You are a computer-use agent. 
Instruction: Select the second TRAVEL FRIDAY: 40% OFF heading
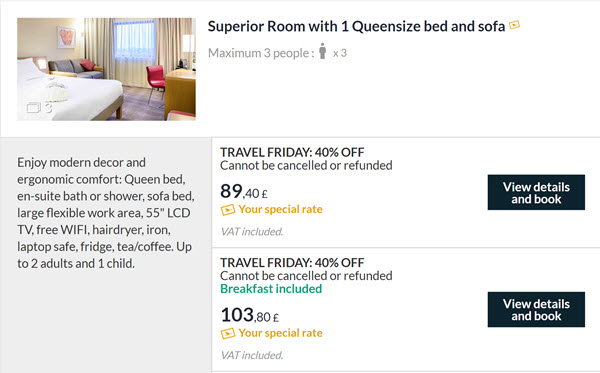(292, 262)
